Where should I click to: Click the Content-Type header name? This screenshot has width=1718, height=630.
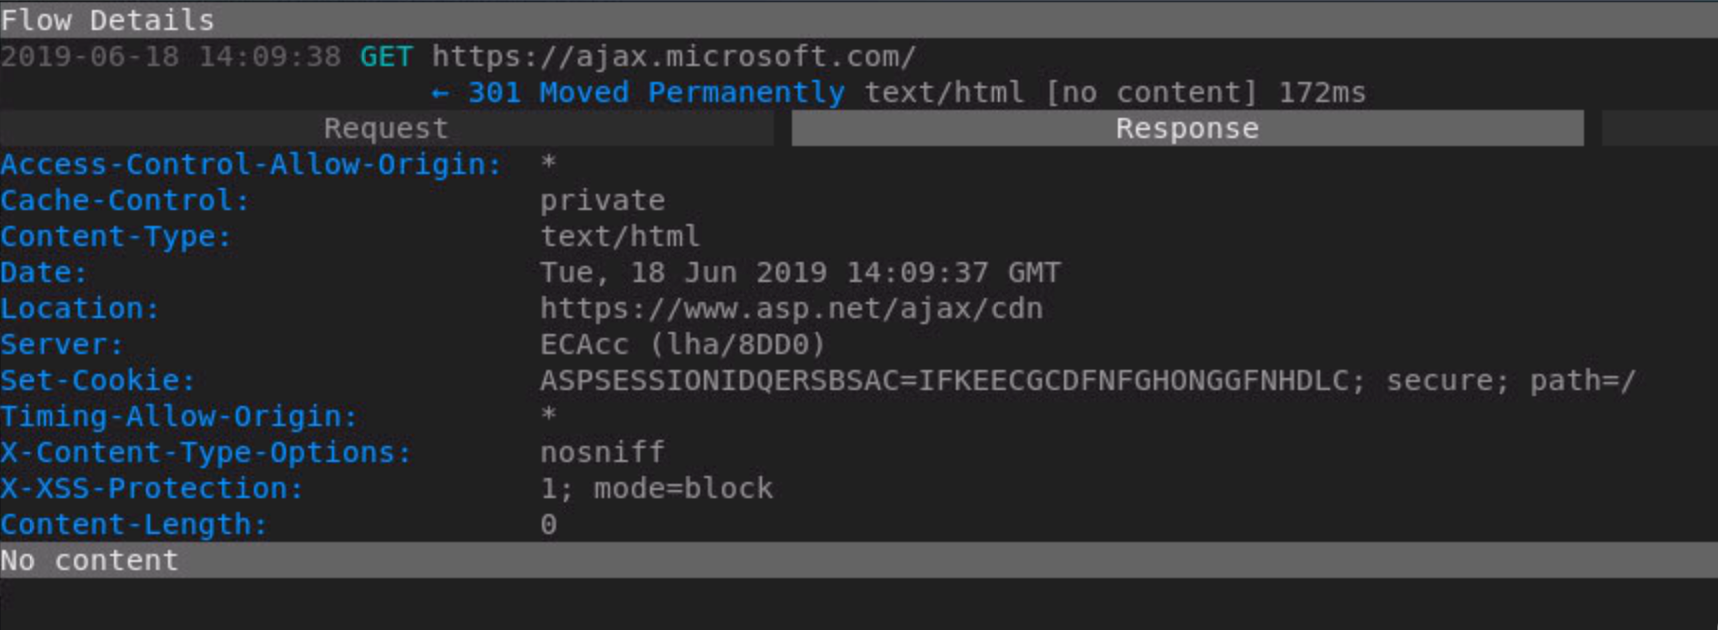coord(116,237)
